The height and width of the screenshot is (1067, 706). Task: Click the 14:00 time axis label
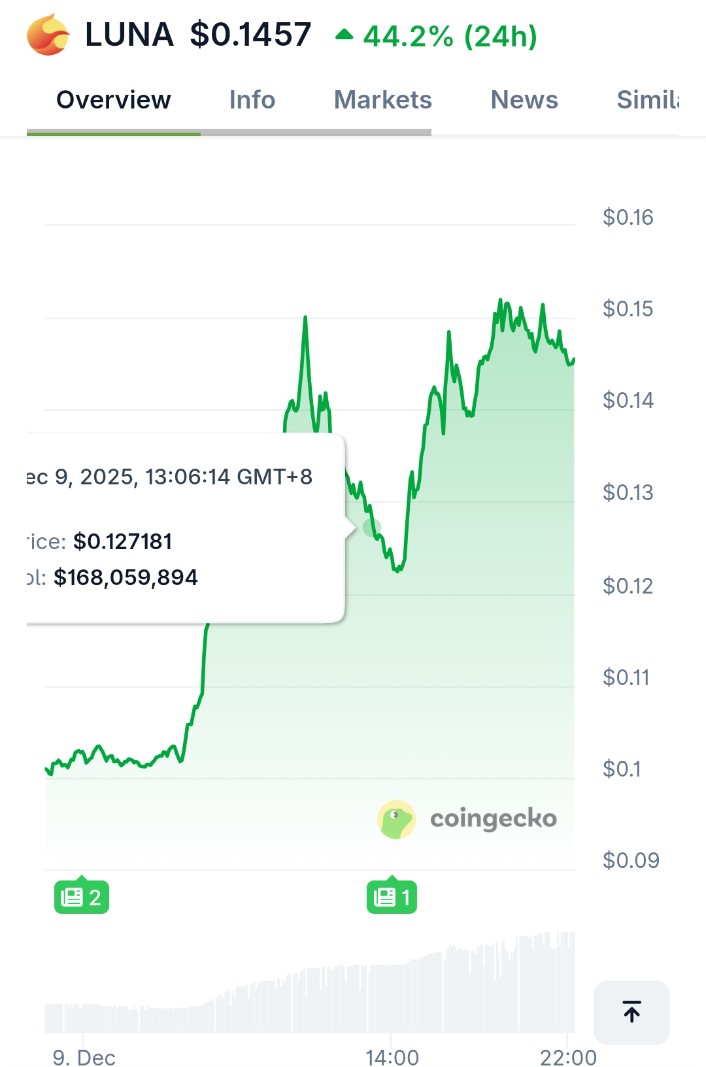pos(392,1057)
